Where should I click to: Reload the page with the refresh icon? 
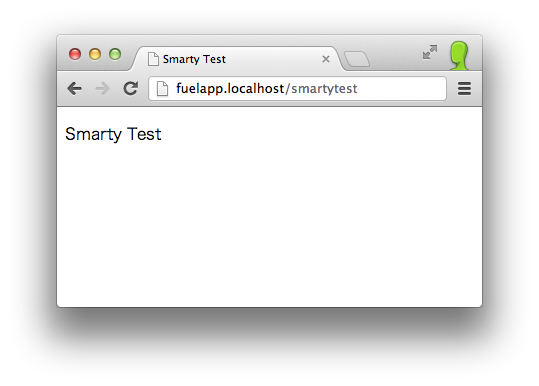(x=131, y=88)
